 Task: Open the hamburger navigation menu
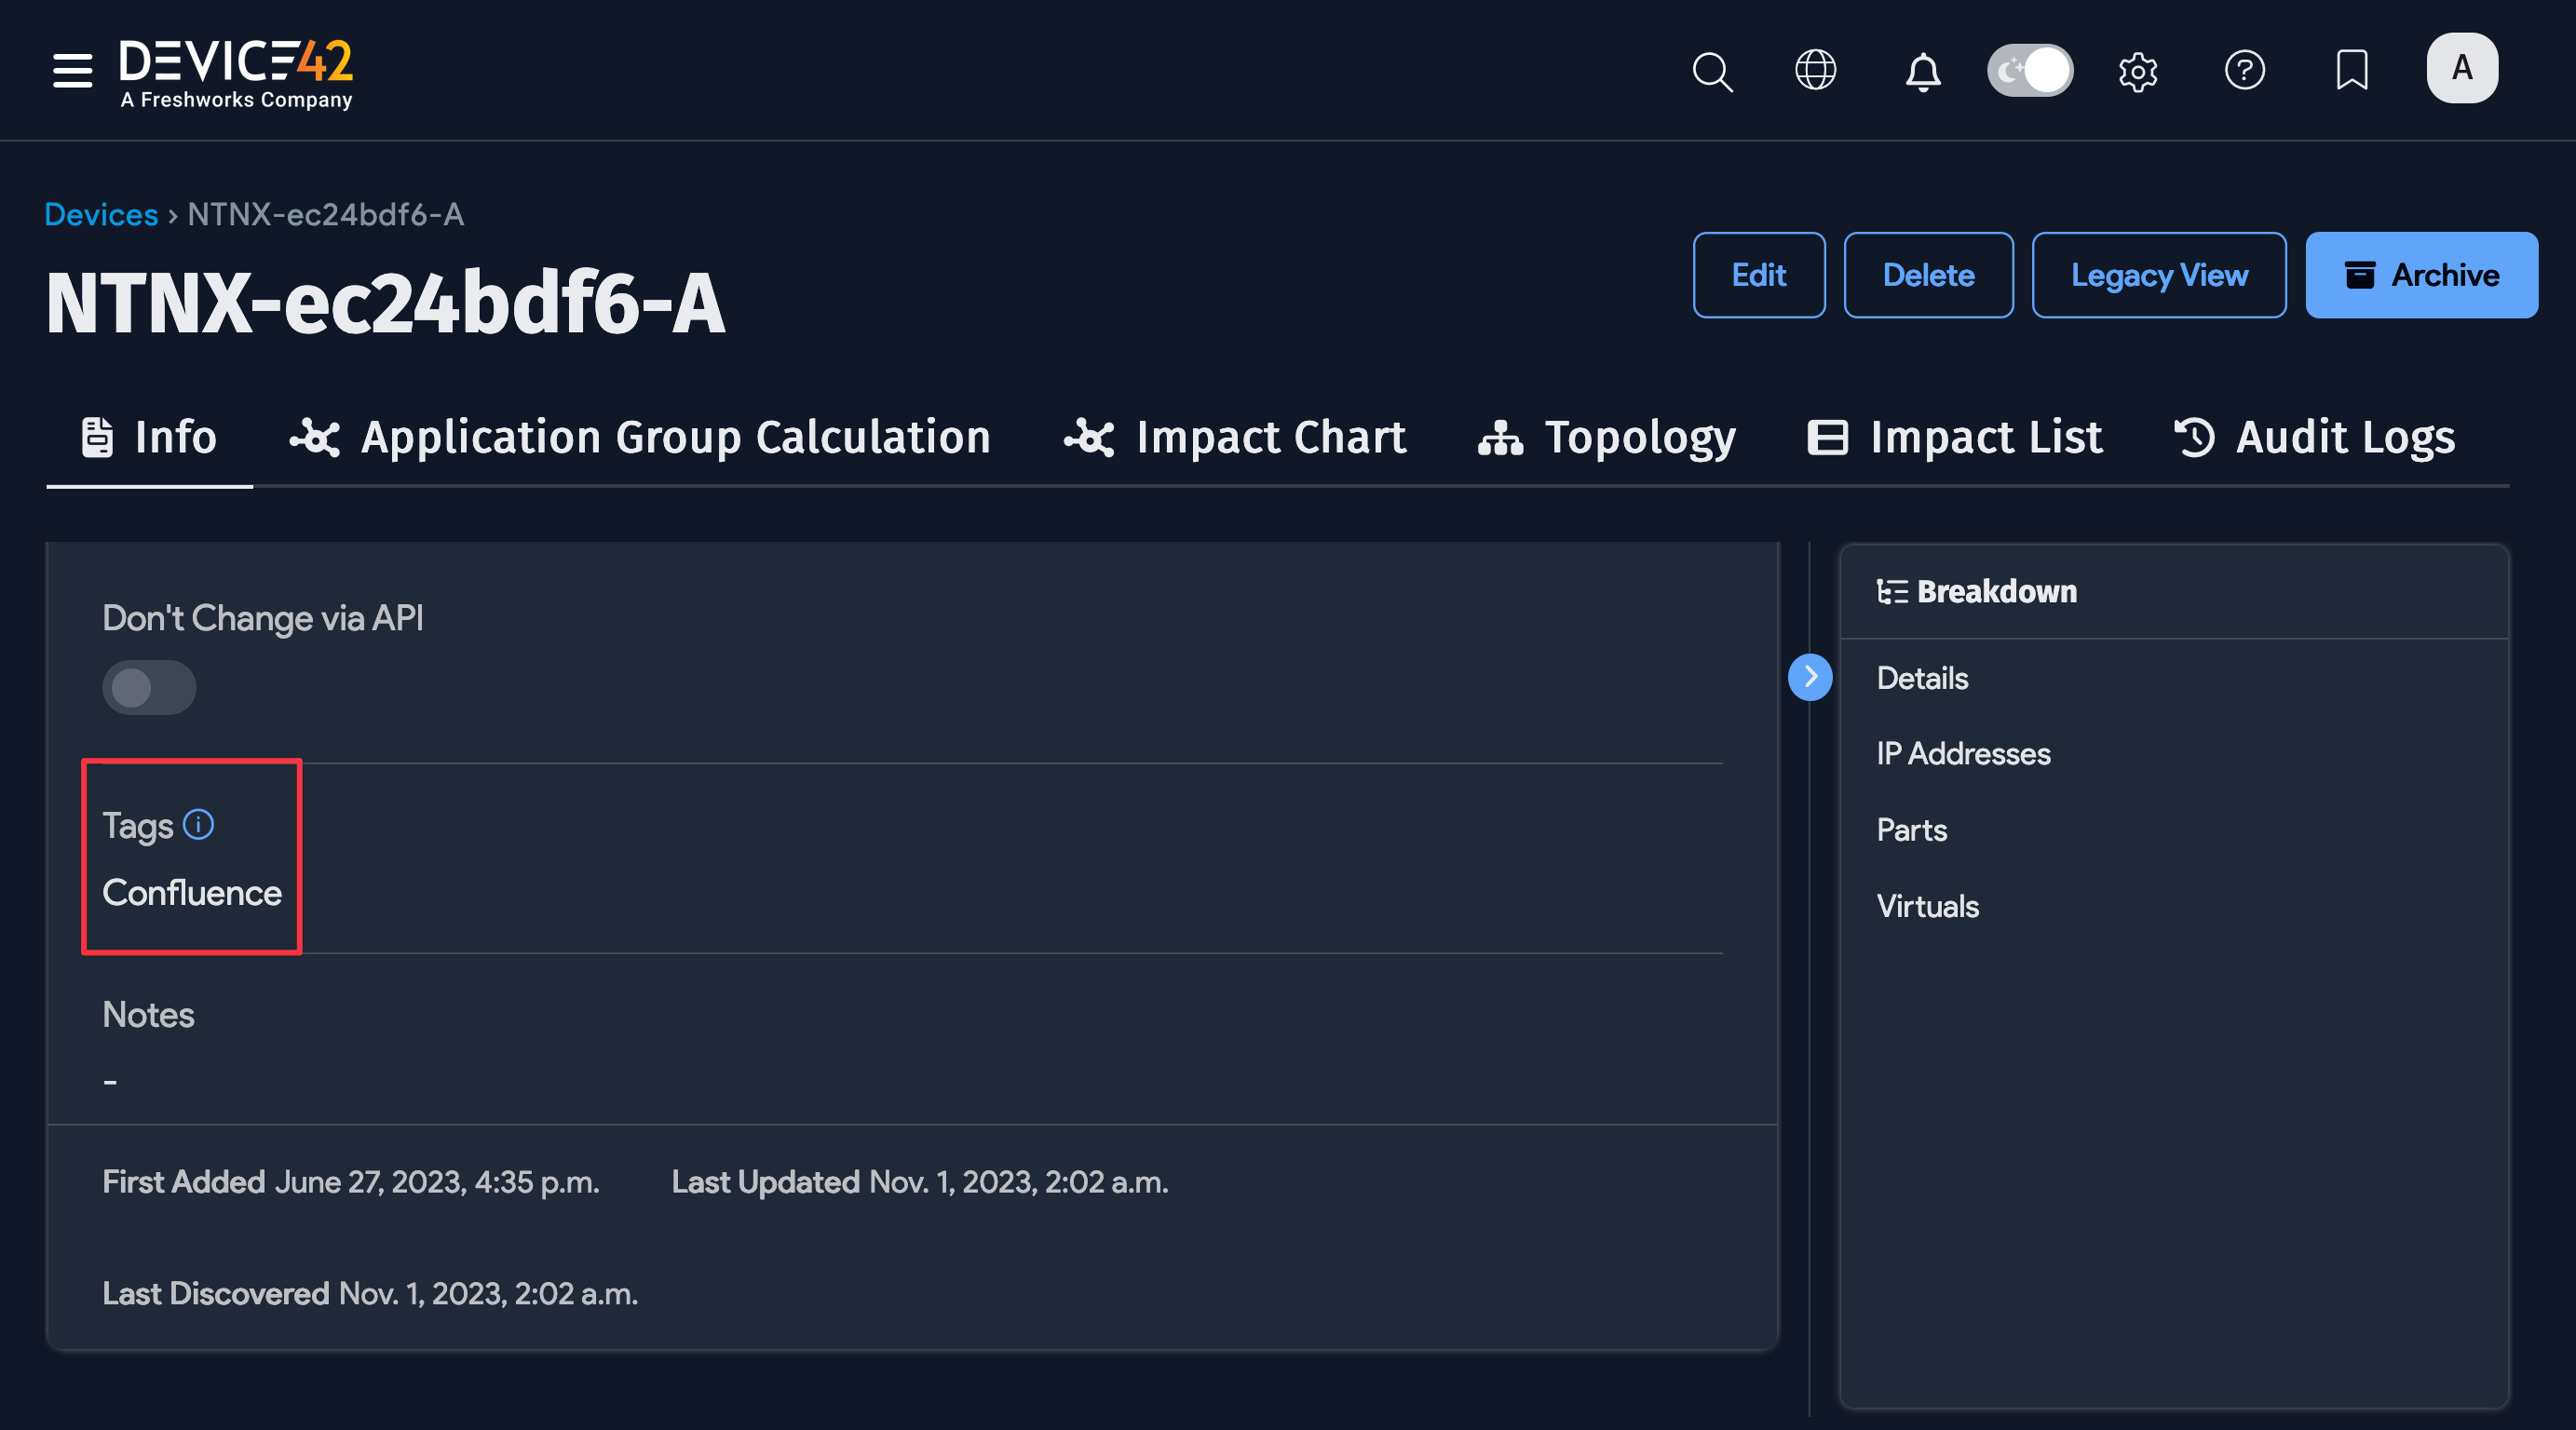72,70
